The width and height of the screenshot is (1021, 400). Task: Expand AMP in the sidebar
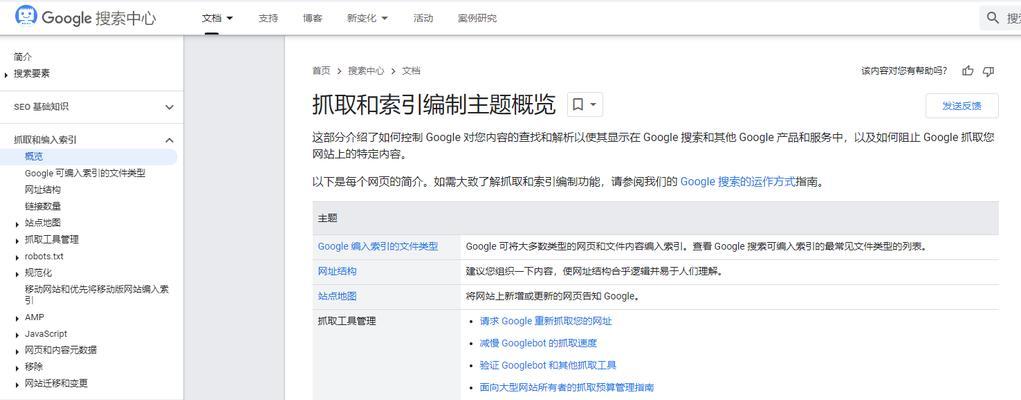(x=17, y=318)
